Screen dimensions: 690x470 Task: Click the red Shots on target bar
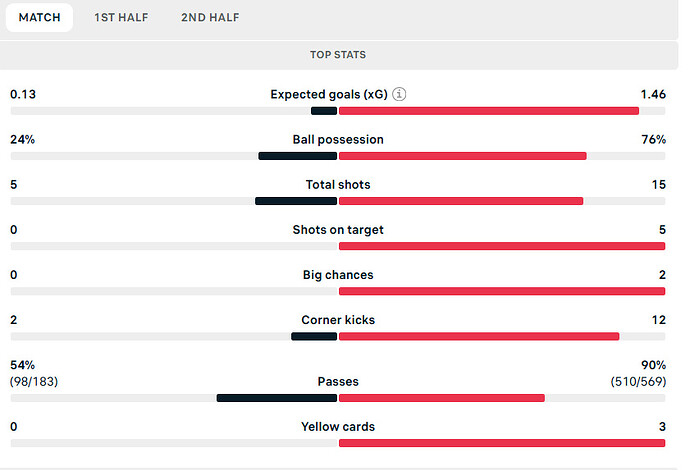[x=502, y=246]
